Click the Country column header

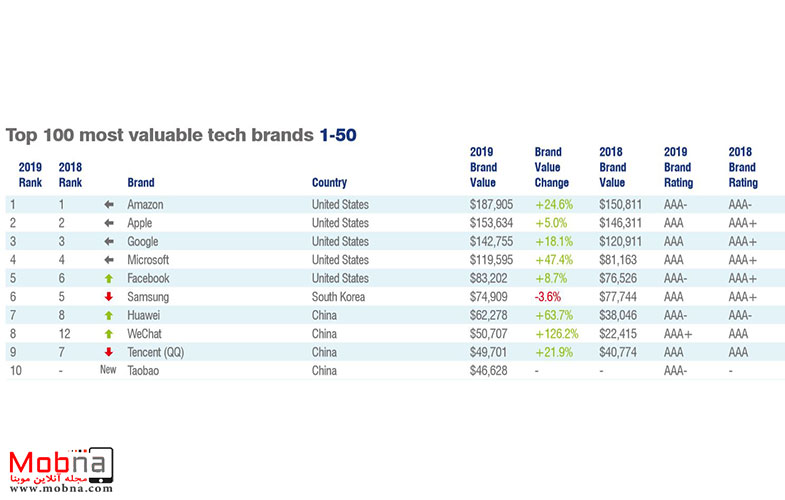[x=329, y=183]
